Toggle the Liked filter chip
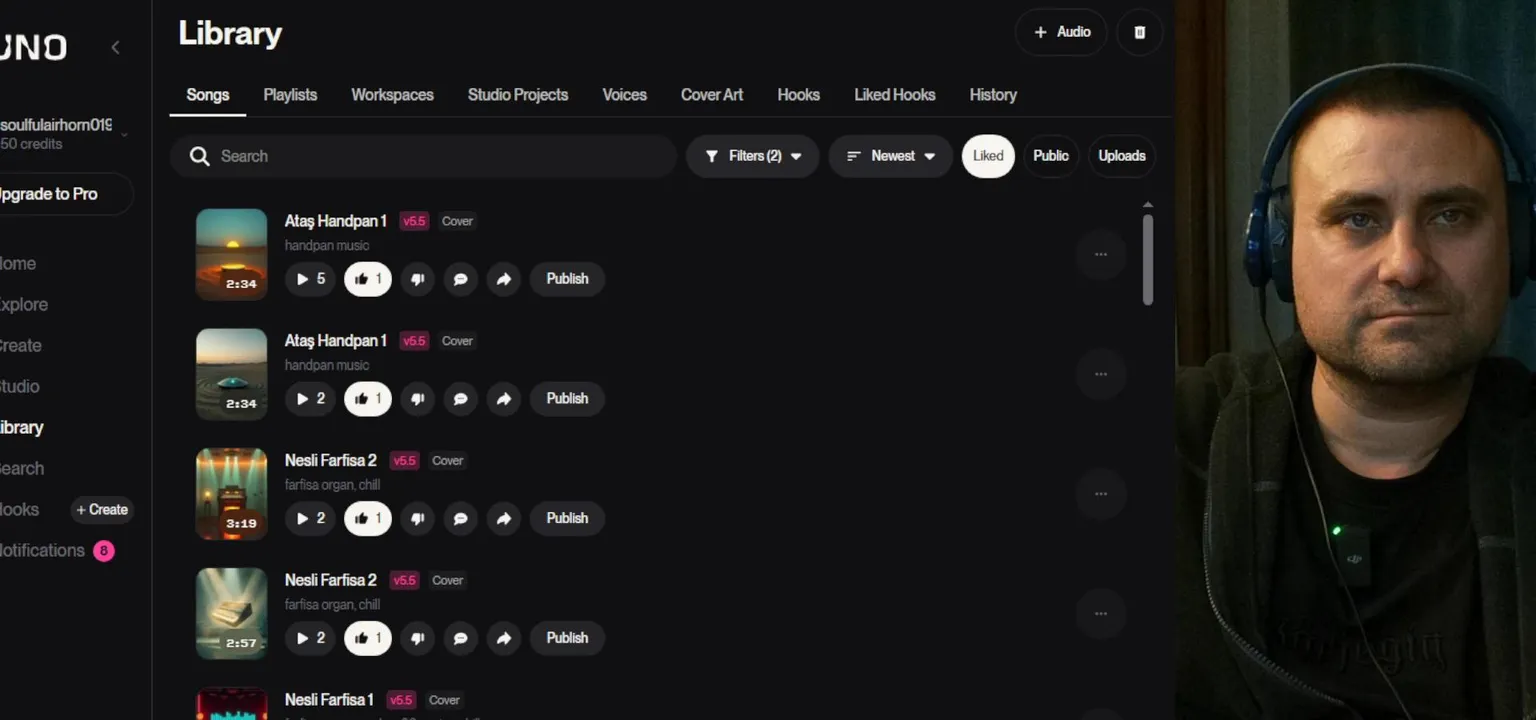The width and height of the screenshot is (1536, 720). point(987,156)
